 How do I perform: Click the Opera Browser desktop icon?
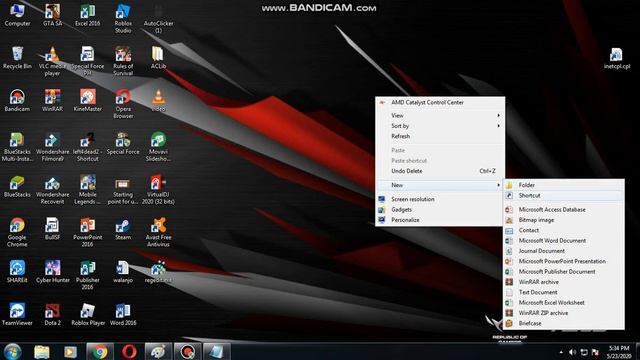pyautogui.click(x=123, y=104)
